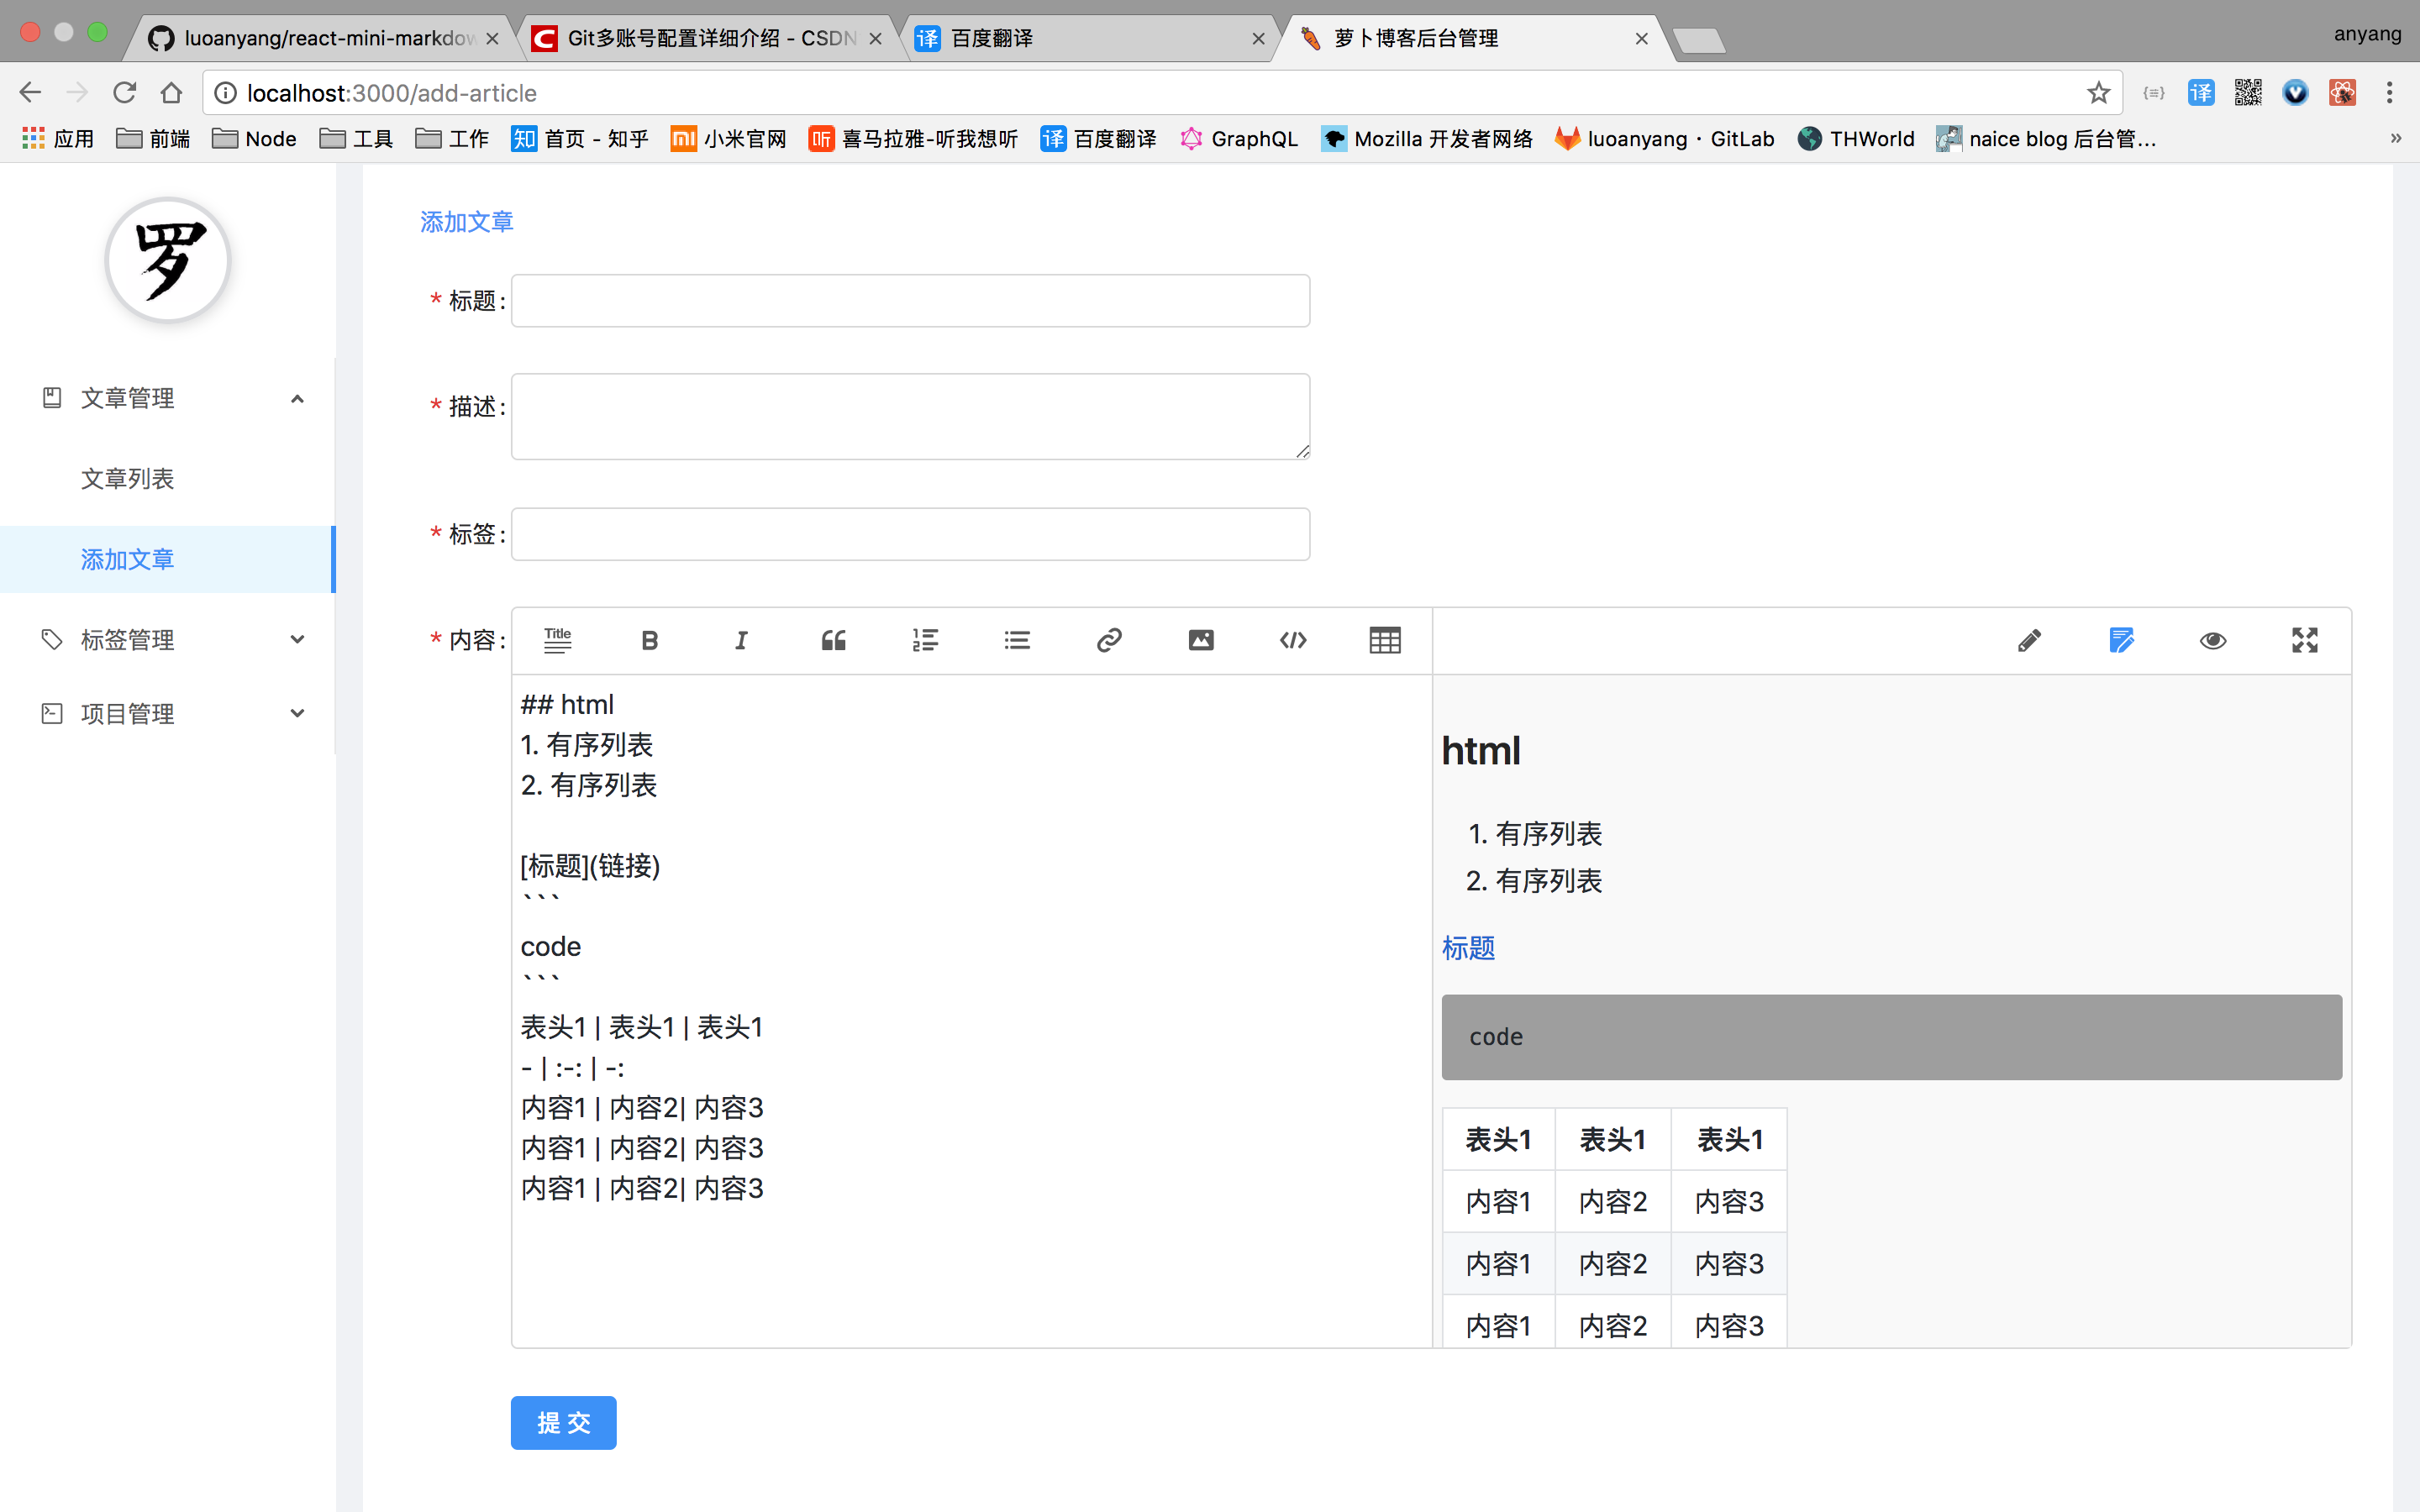This screenshot has height=1512, width=2420.
Task: Toggle bold formatting in markdown editor
Action: pyautogui.click(x=649, y=640)
